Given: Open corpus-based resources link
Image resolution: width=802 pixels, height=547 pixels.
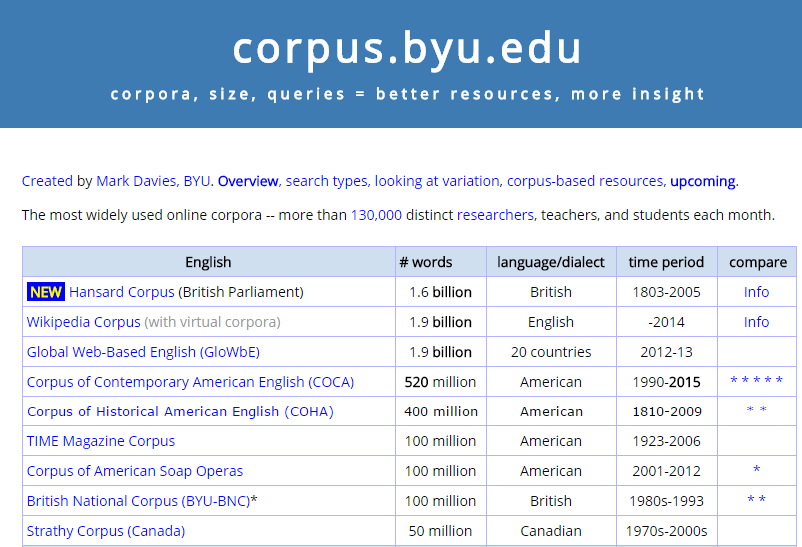Looking at the screenshot, I should click(x=585, y=181).
